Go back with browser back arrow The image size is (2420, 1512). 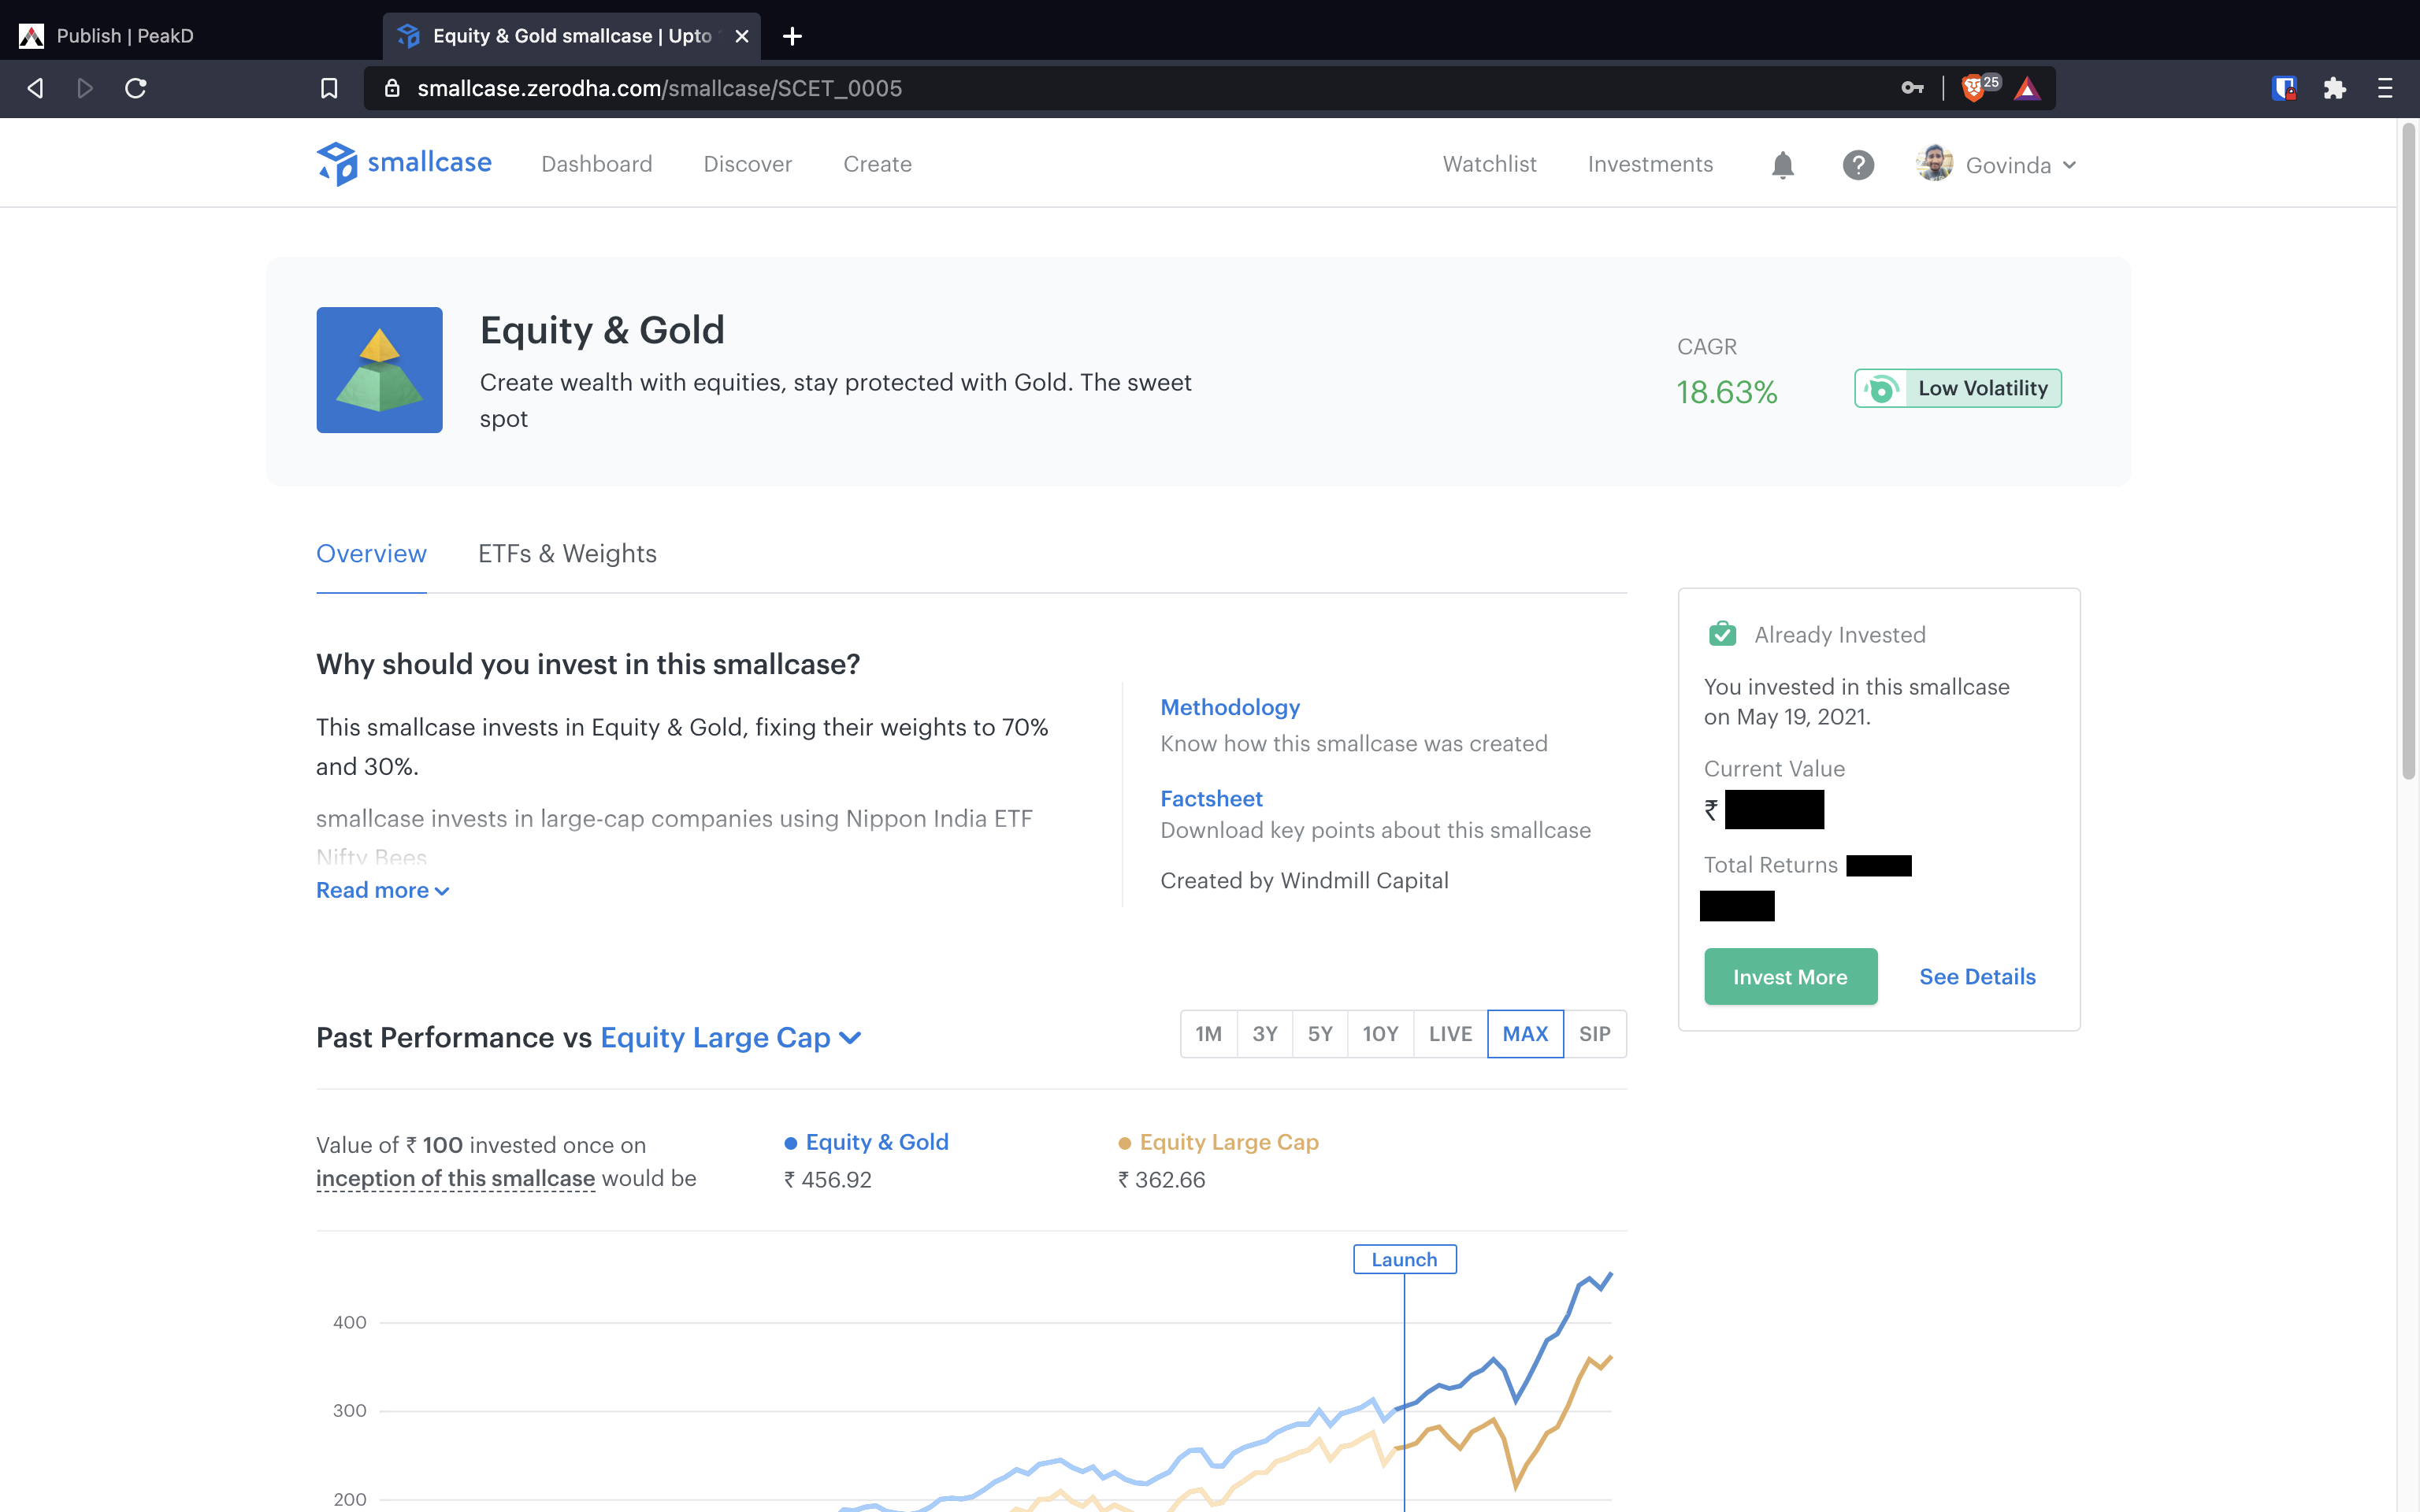[x=35, y=88]
